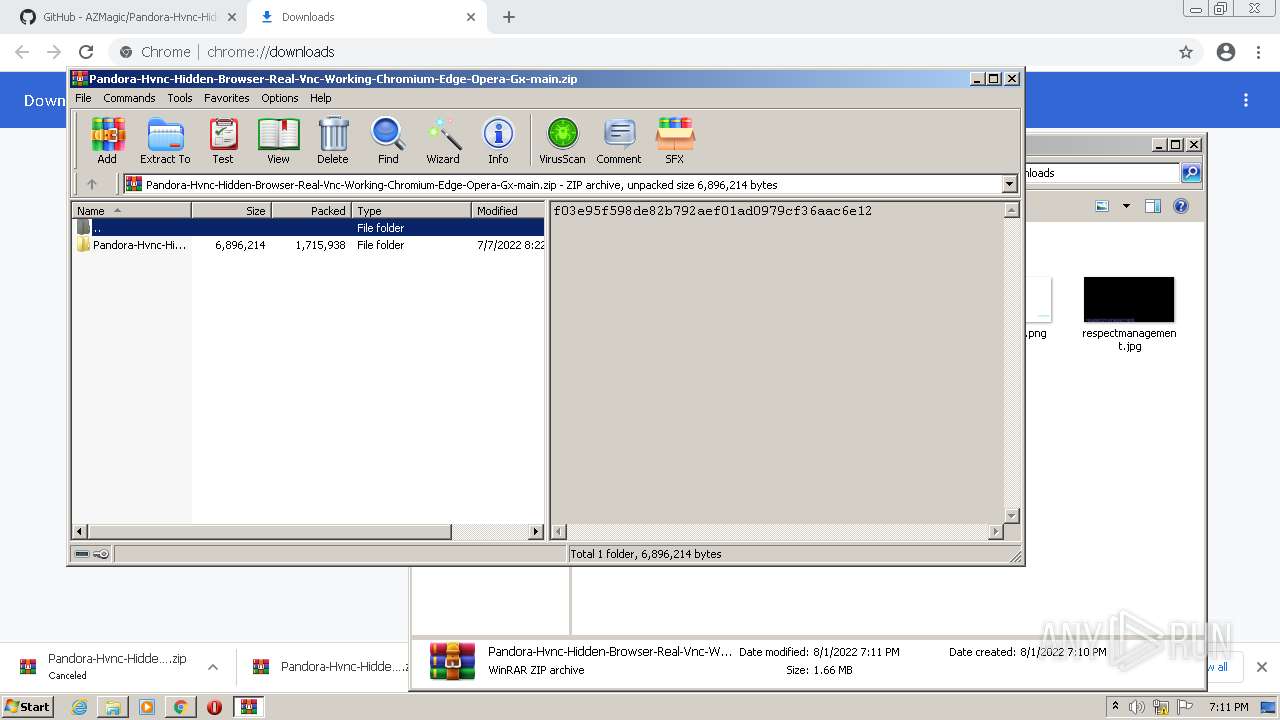Image resolution: width=1280 pixels, height=720 pixels.
Task: Close the GitHub browser tab
Action: point(231,17)
